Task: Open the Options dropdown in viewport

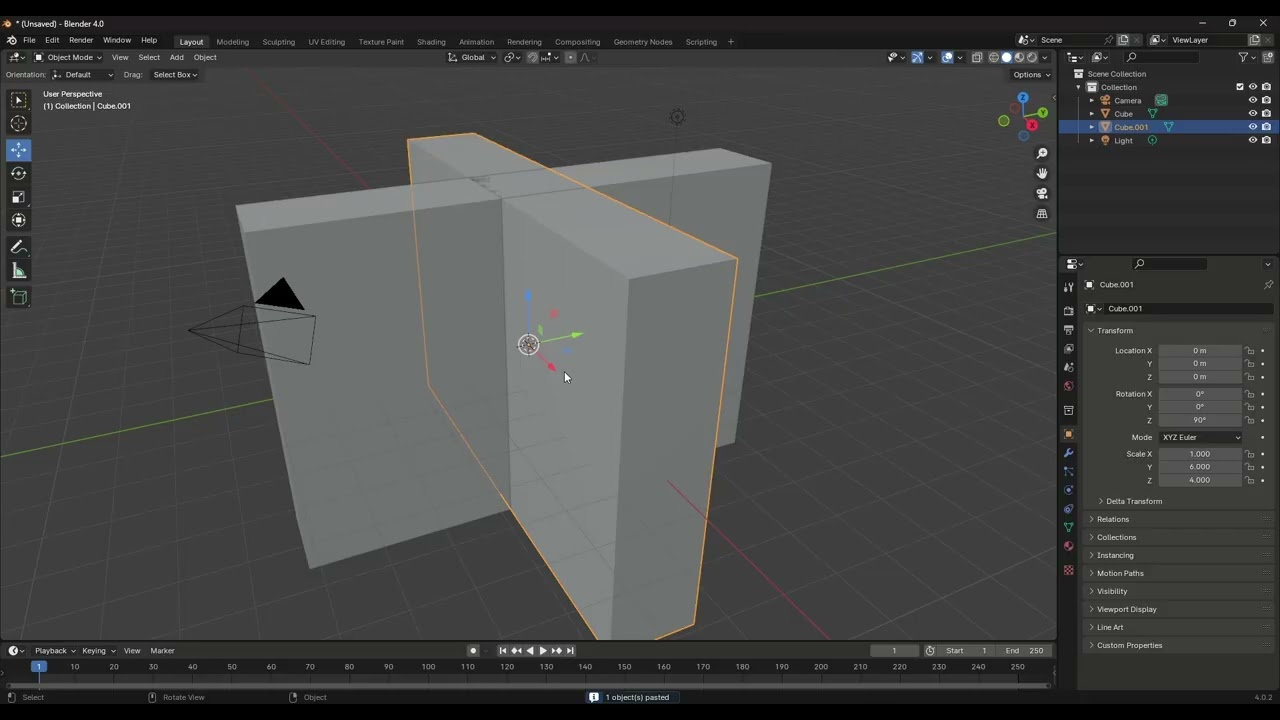Action: click(x=1031, y=75)
